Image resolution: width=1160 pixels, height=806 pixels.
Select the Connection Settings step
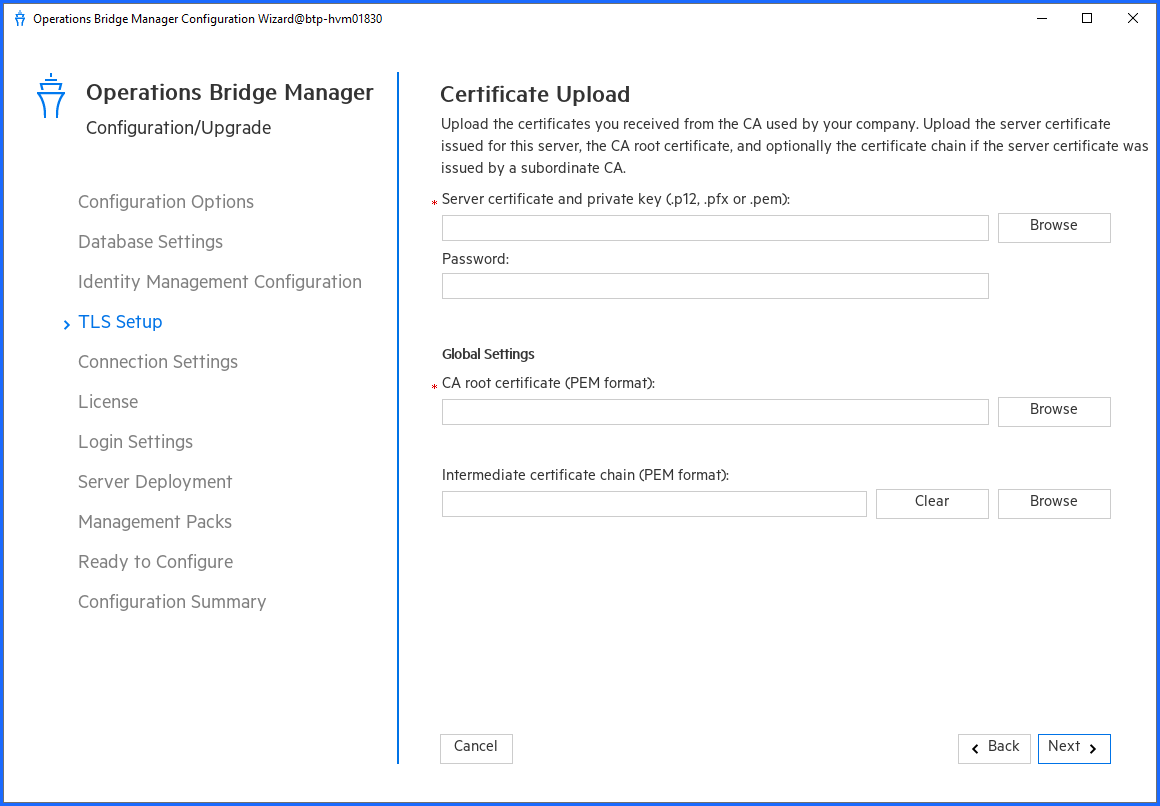(x=157, y=362)
